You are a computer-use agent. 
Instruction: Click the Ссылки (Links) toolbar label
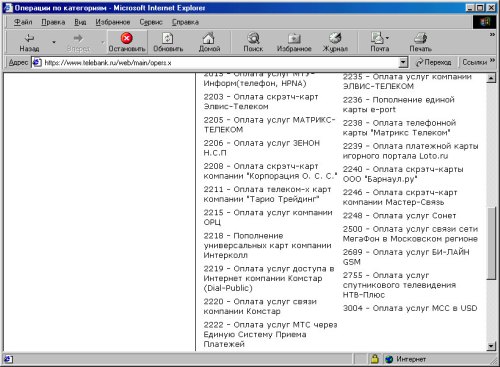click(474, 62)
